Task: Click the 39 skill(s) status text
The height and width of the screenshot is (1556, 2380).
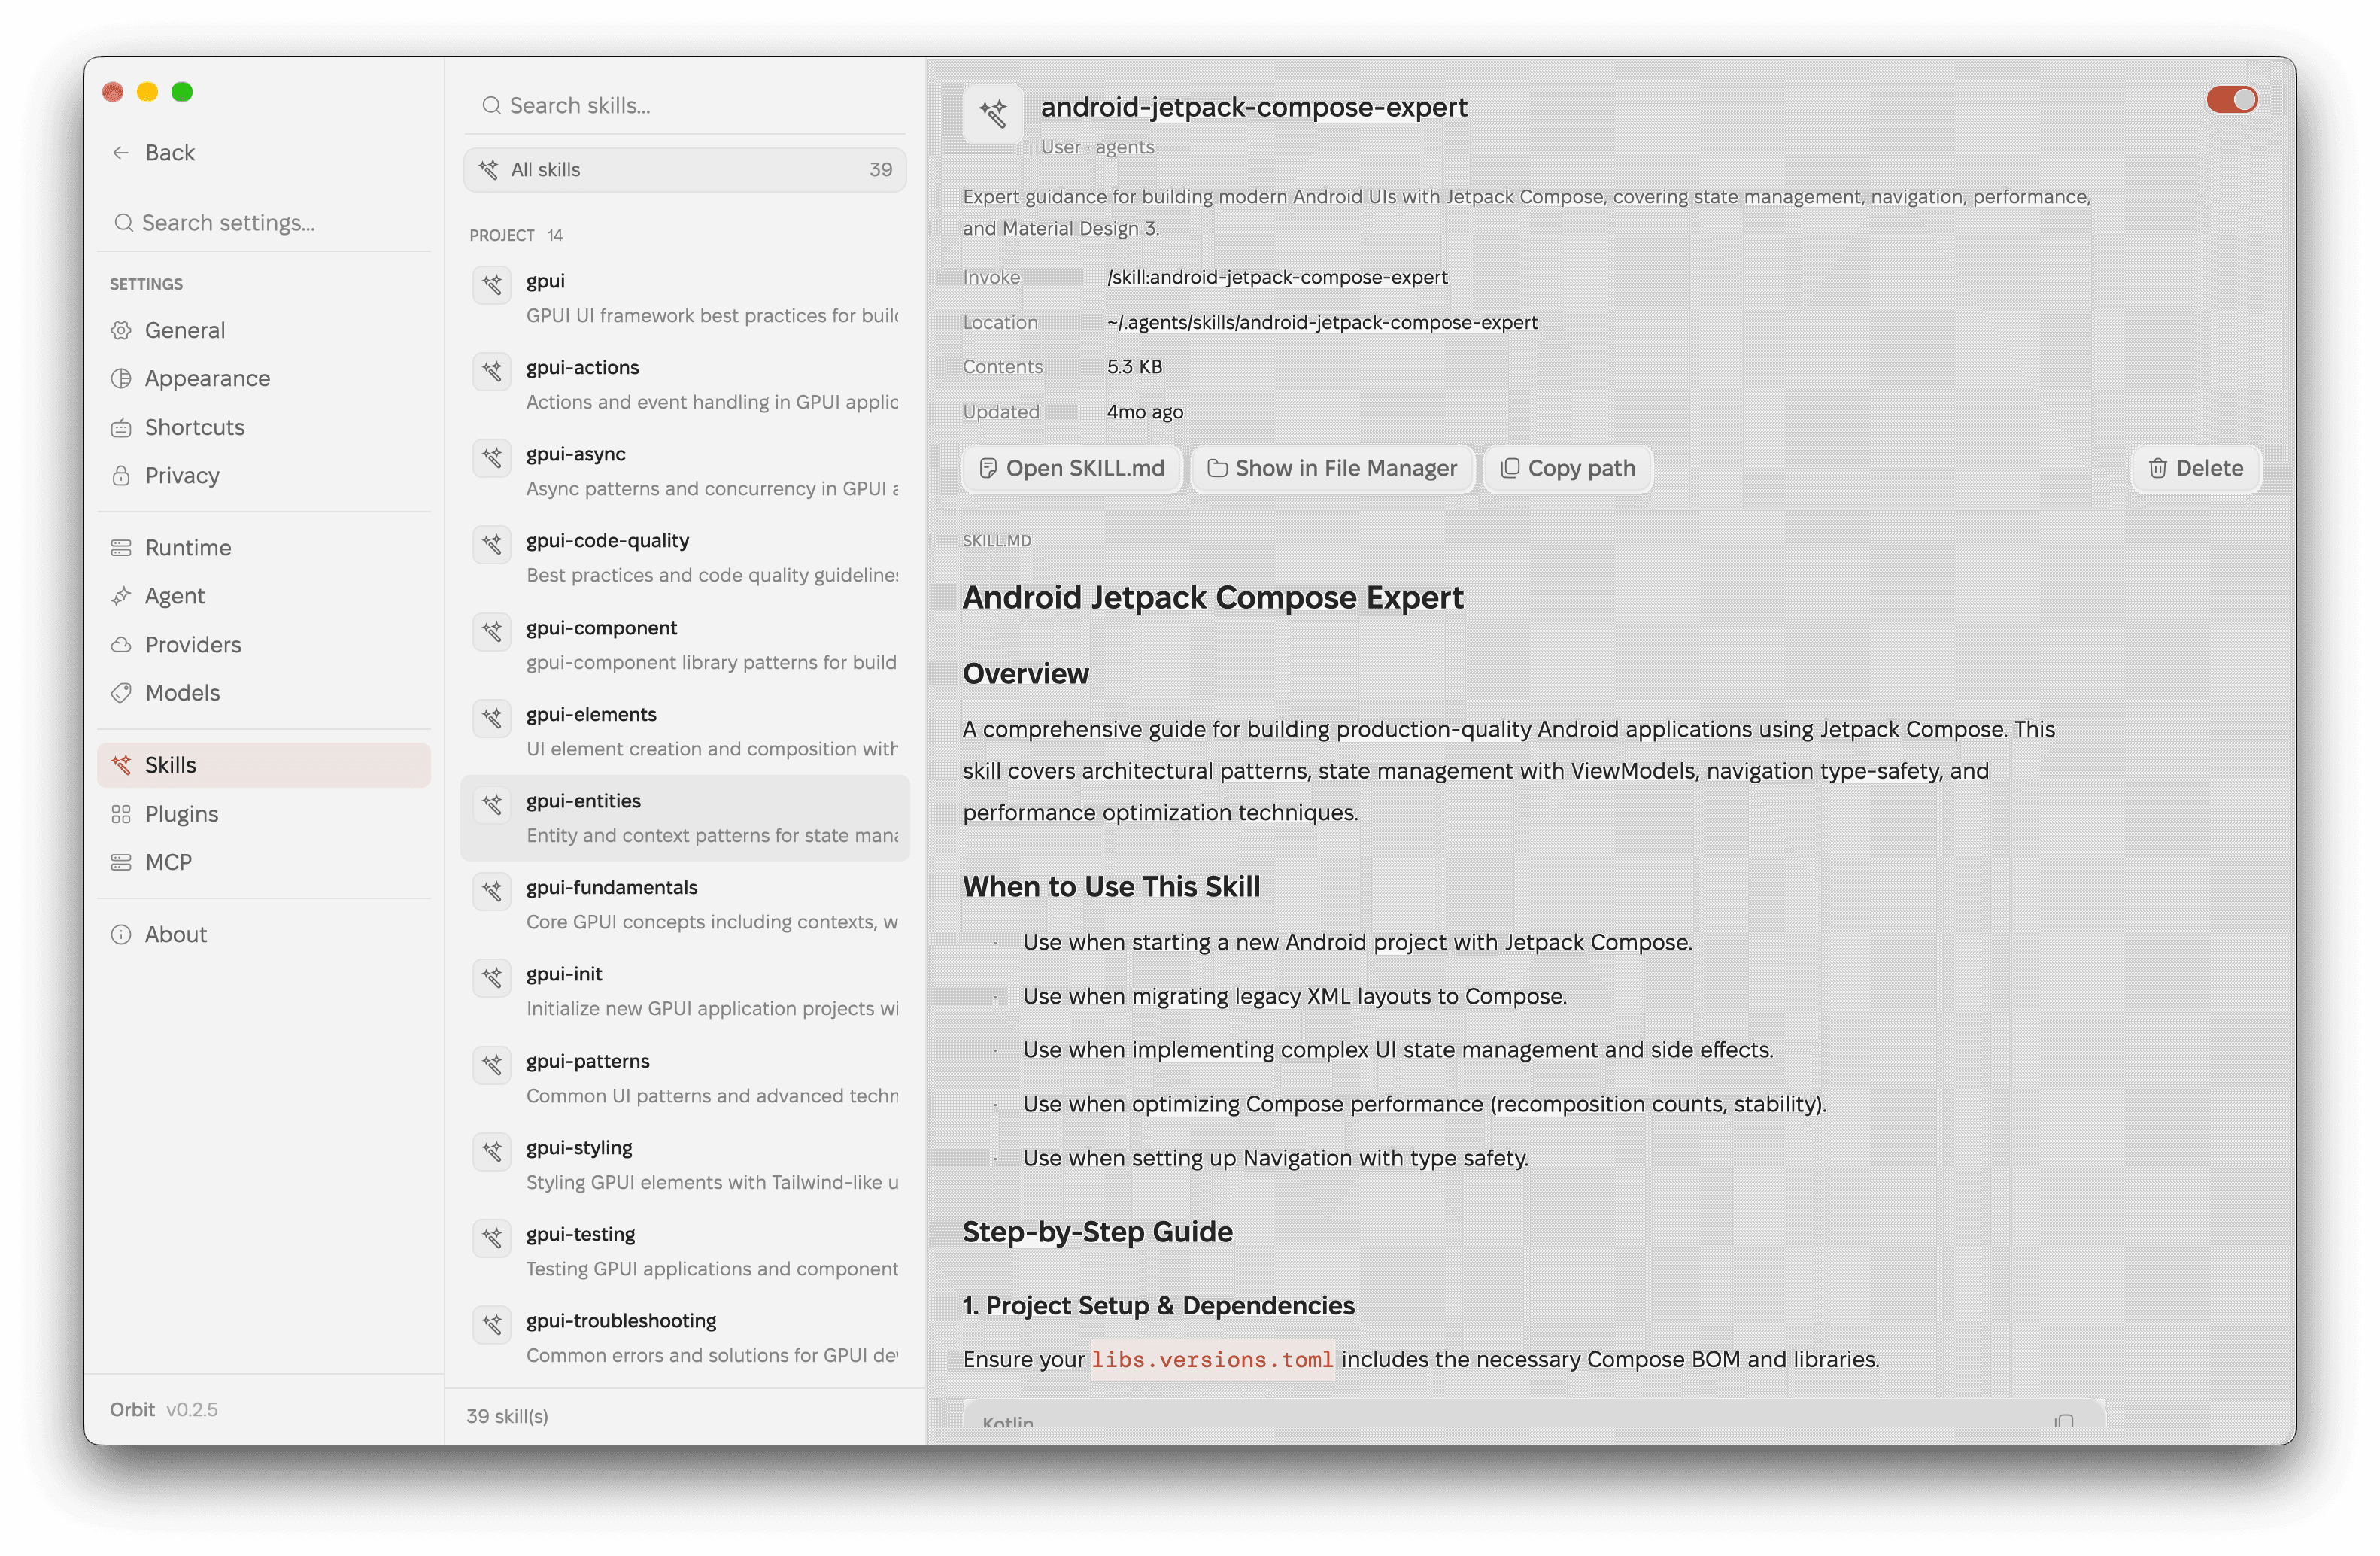Action: click(507, 1416)
